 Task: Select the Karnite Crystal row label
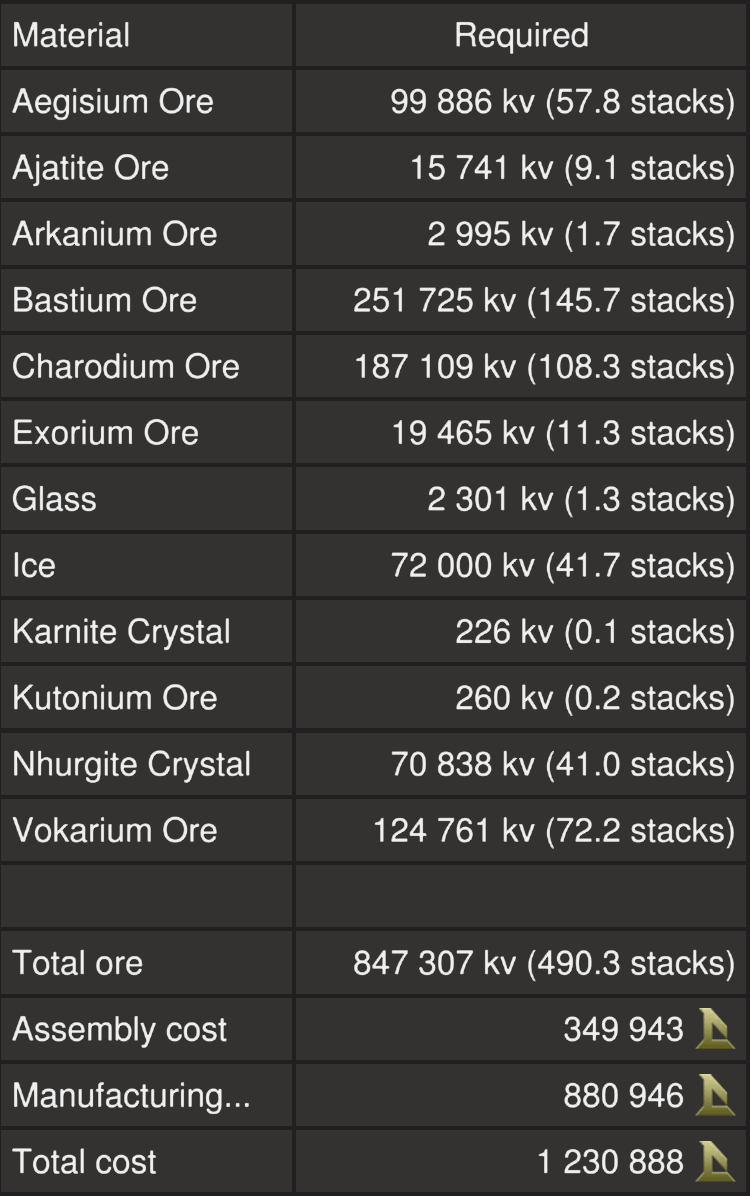coord(121,631)
